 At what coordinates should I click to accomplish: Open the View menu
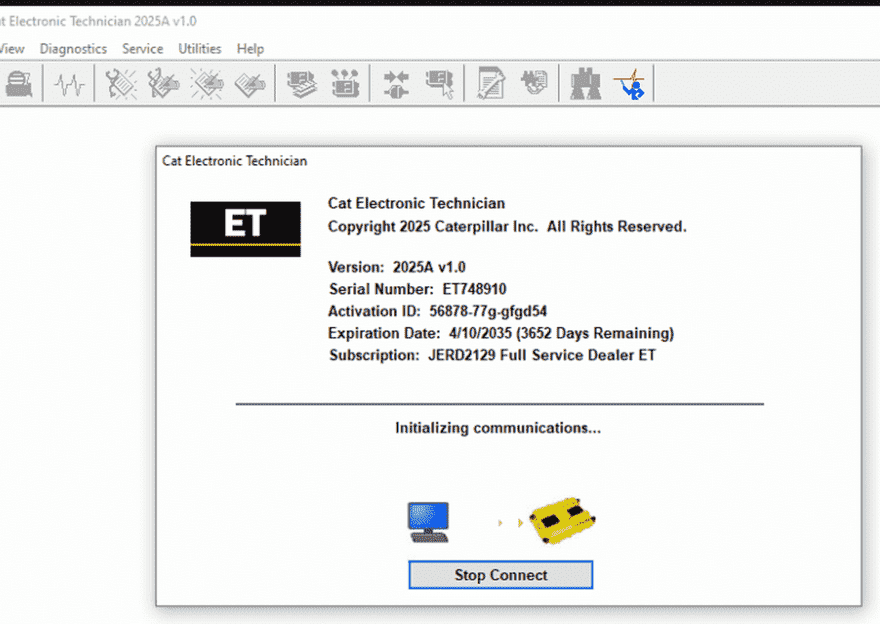[12, 48]
